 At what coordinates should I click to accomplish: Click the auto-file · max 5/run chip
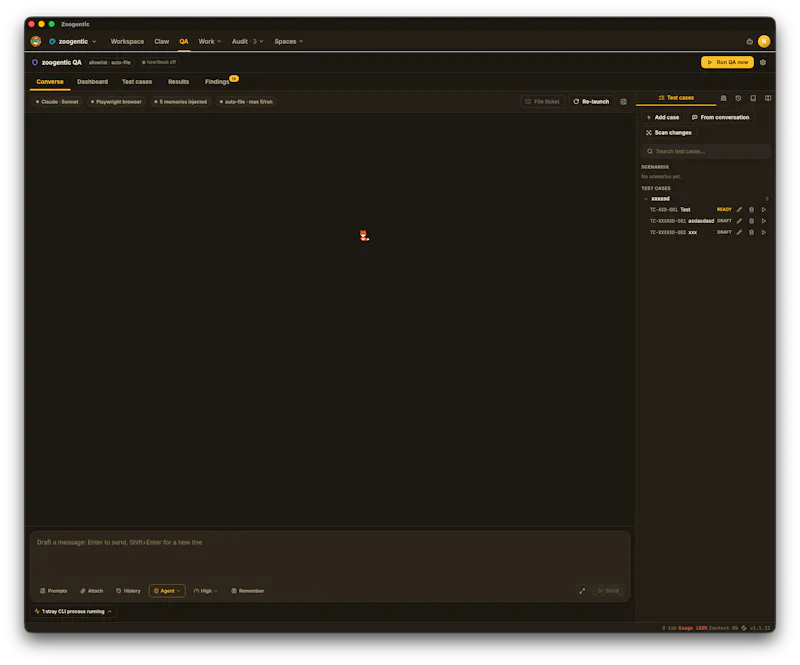point(246,102)
